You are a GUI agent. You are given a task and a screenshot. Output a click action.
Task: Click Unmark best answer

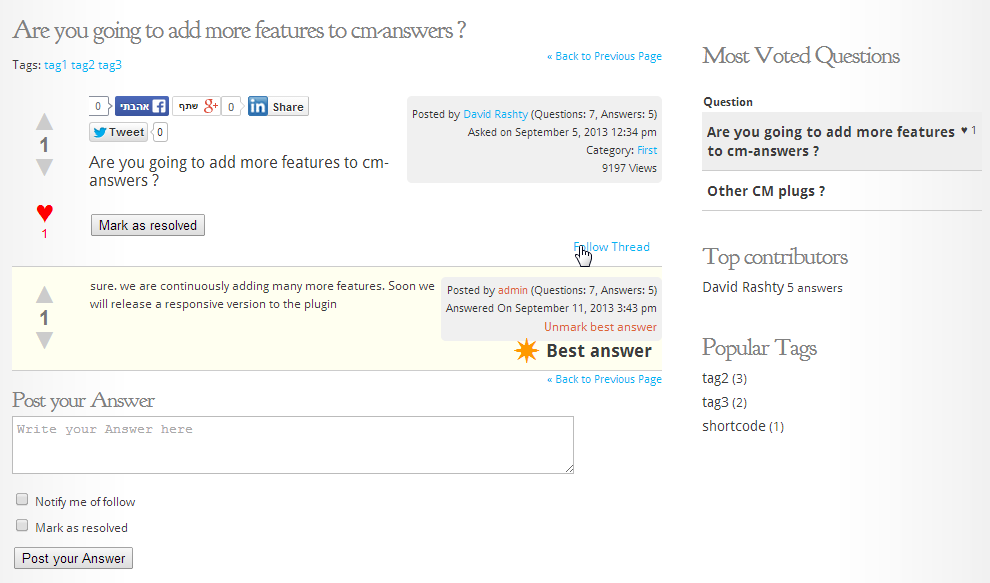(x=600, y=327)
